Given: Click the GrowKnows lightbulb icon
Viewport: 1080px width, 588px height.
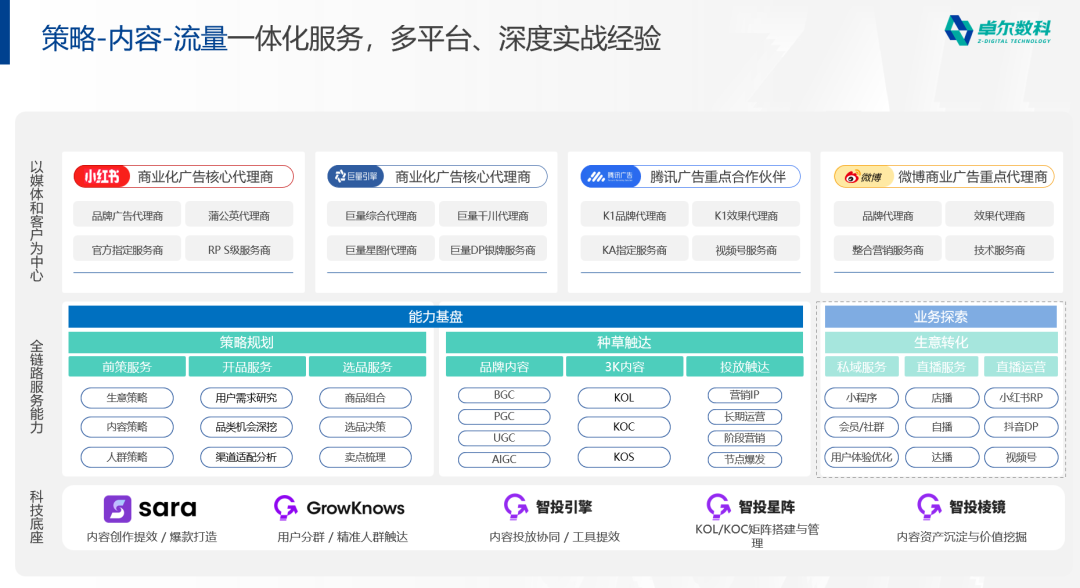Looking at the screenshot, I should point(285,507).
